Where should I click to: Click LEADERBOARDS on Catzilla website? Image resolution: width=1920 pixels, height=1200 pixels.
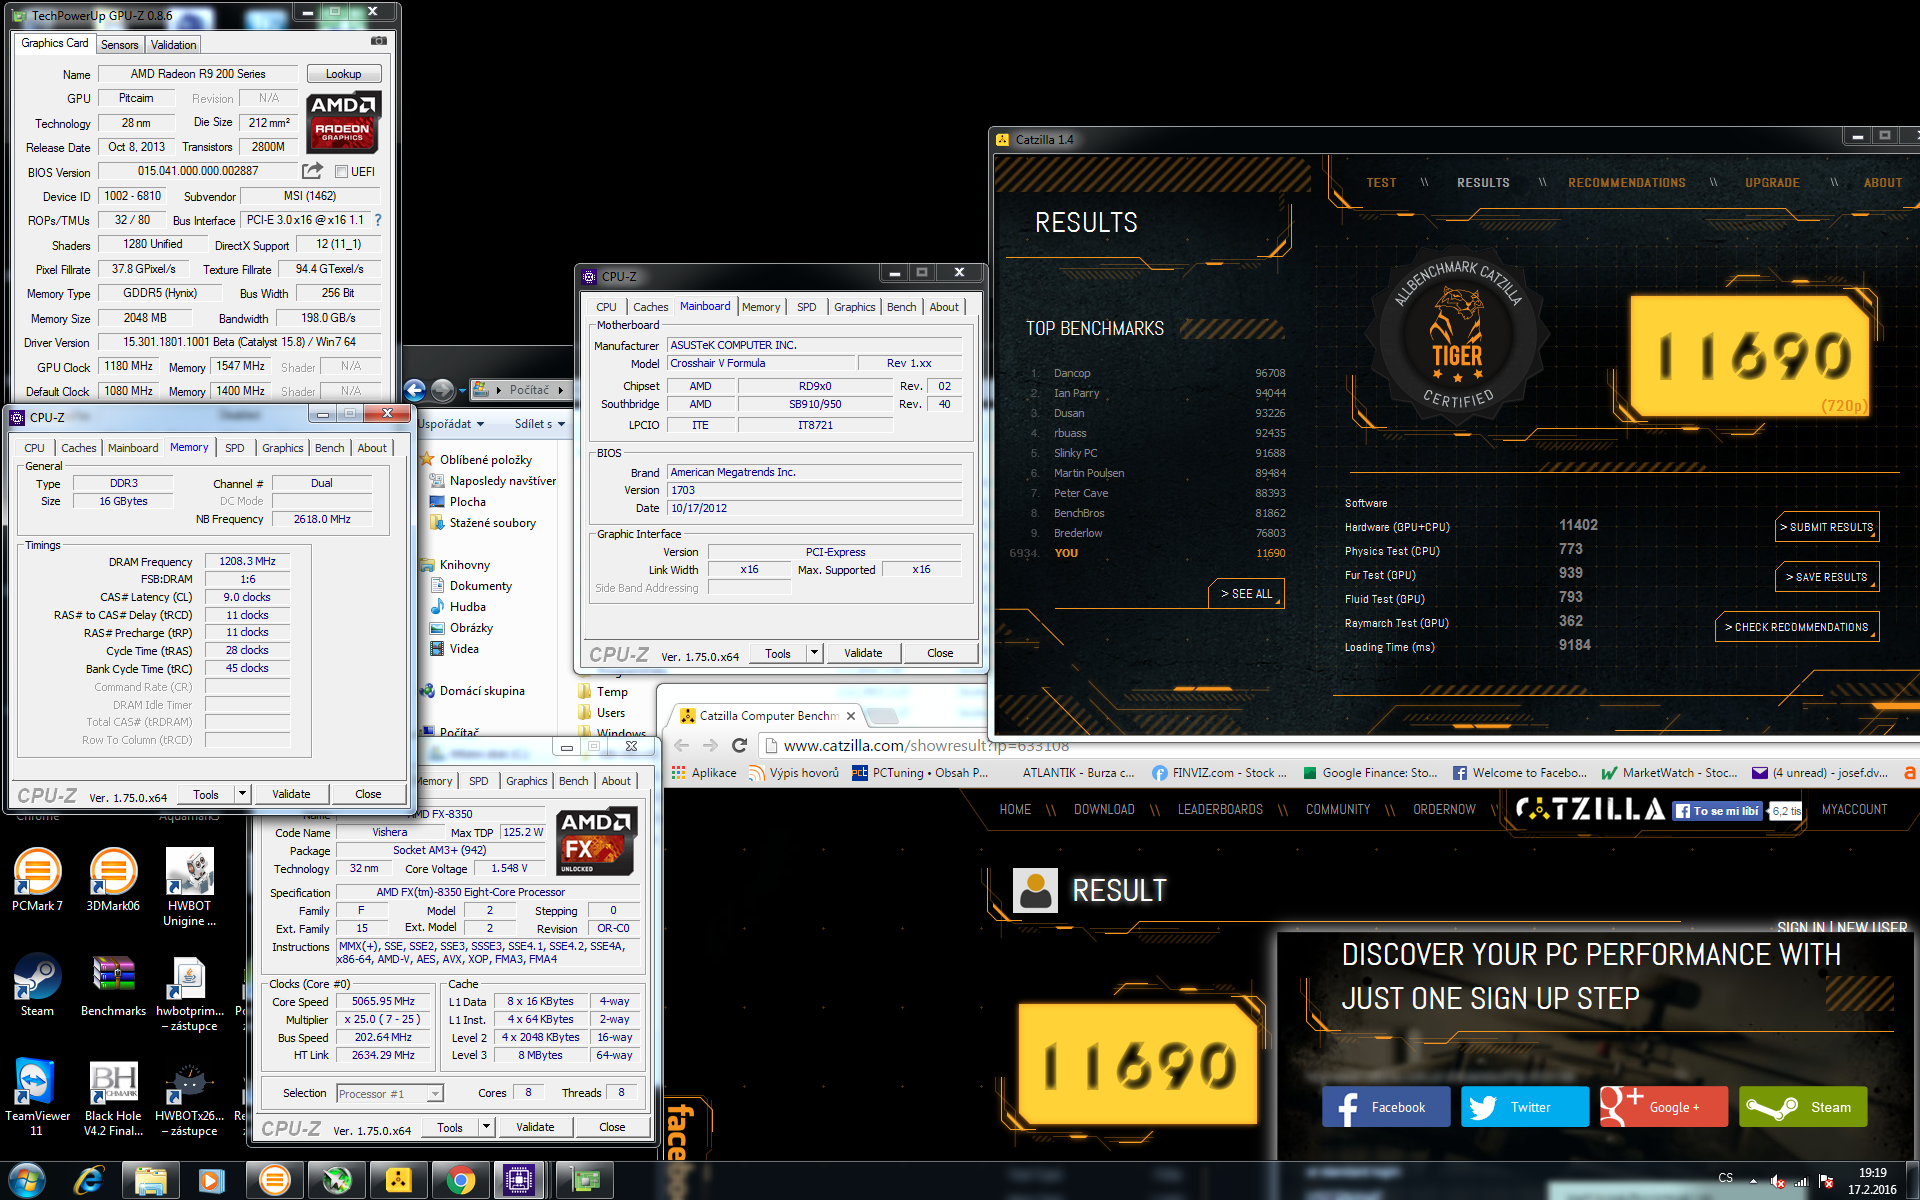click(x=1220, y=810)
